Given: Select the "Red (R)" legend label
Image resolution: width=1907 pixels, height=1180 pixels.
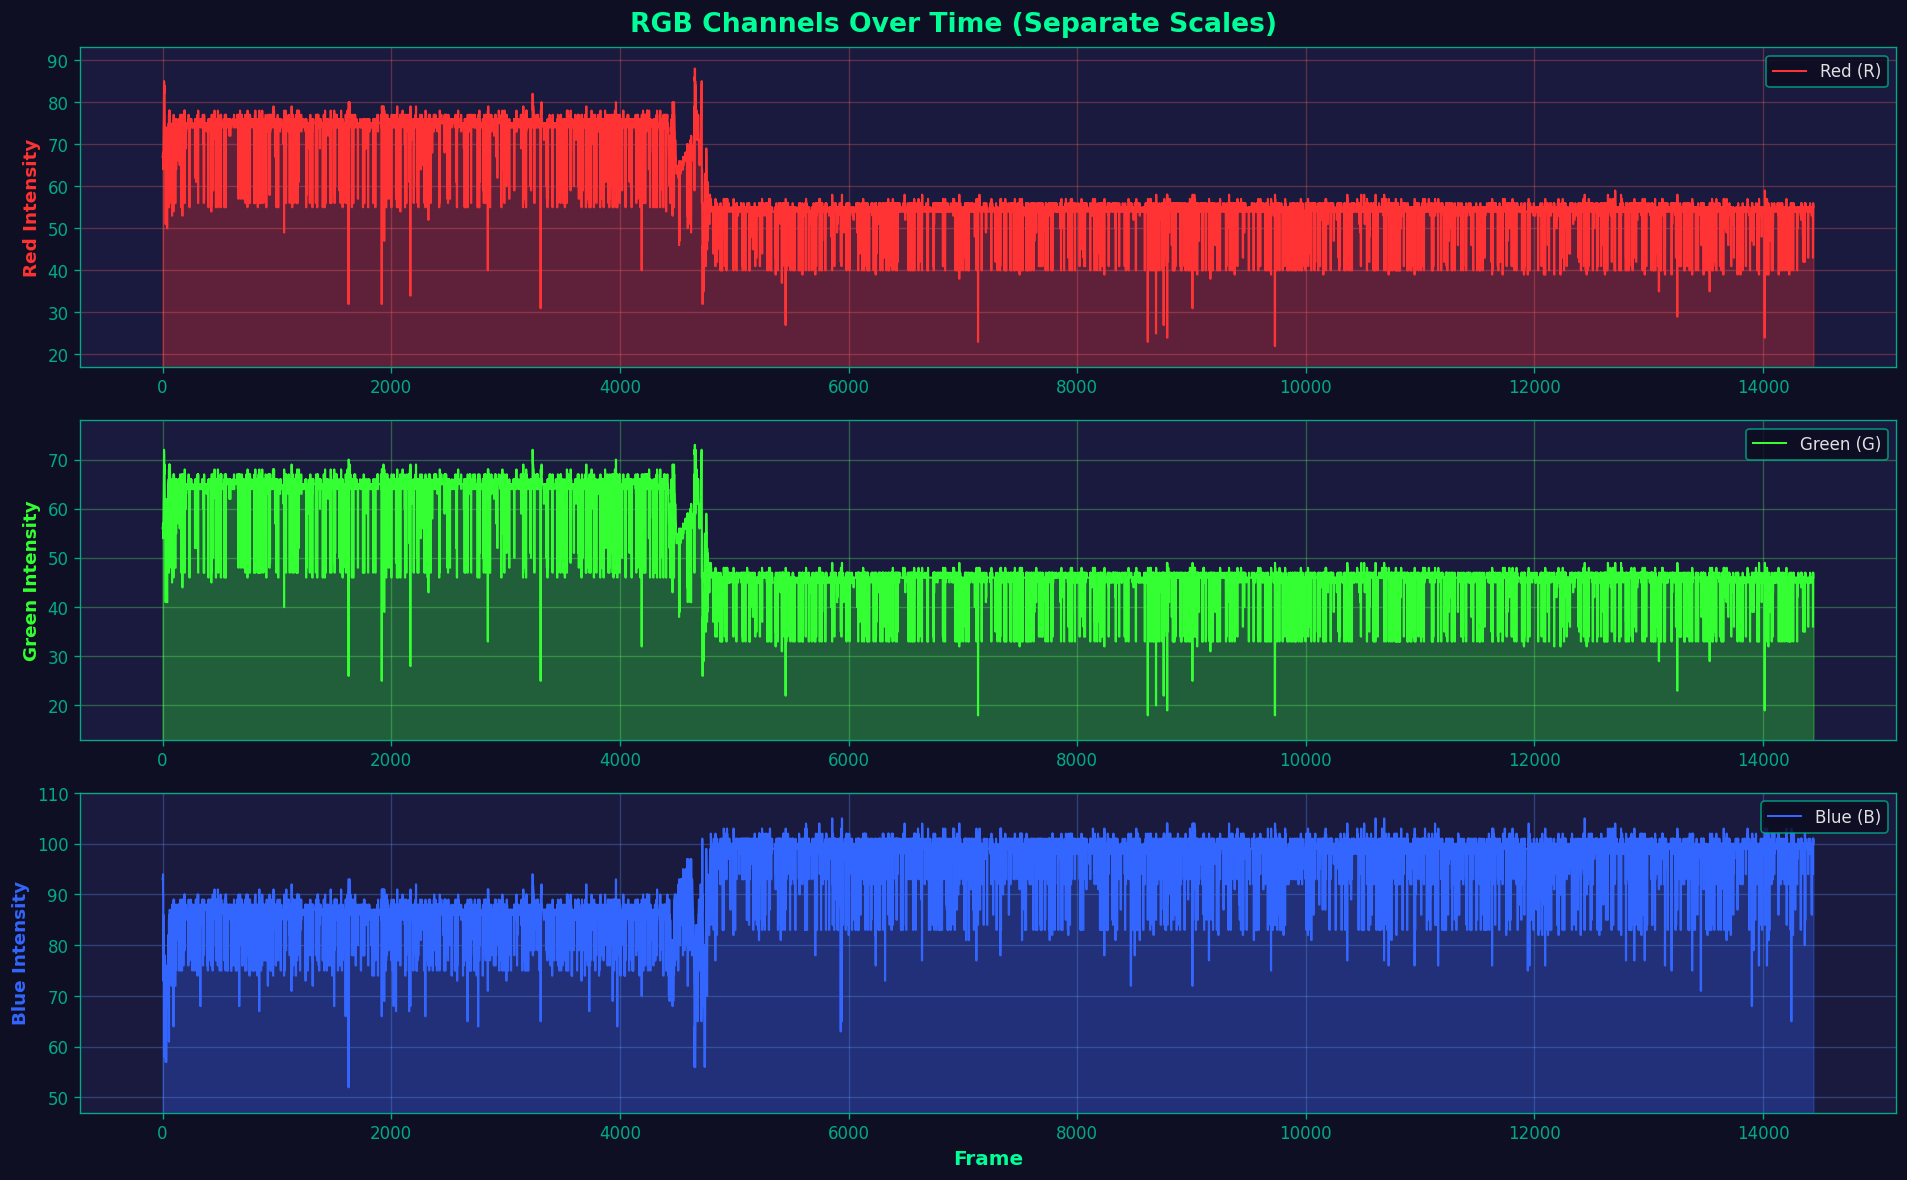Looking at the screenshot, I should click(1850, 71).
